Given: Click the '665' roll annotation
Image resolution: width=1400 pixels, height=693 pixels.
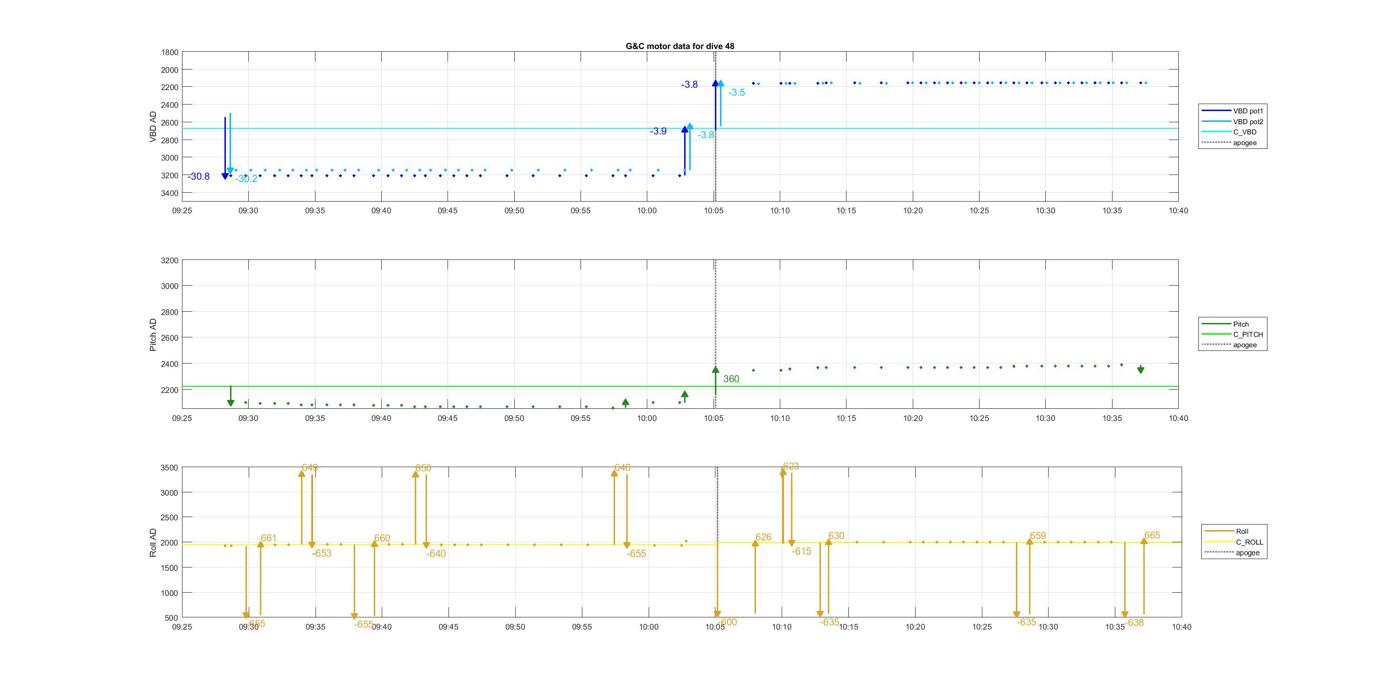Looking at the screenshot, I should [x=1152, y=536].
